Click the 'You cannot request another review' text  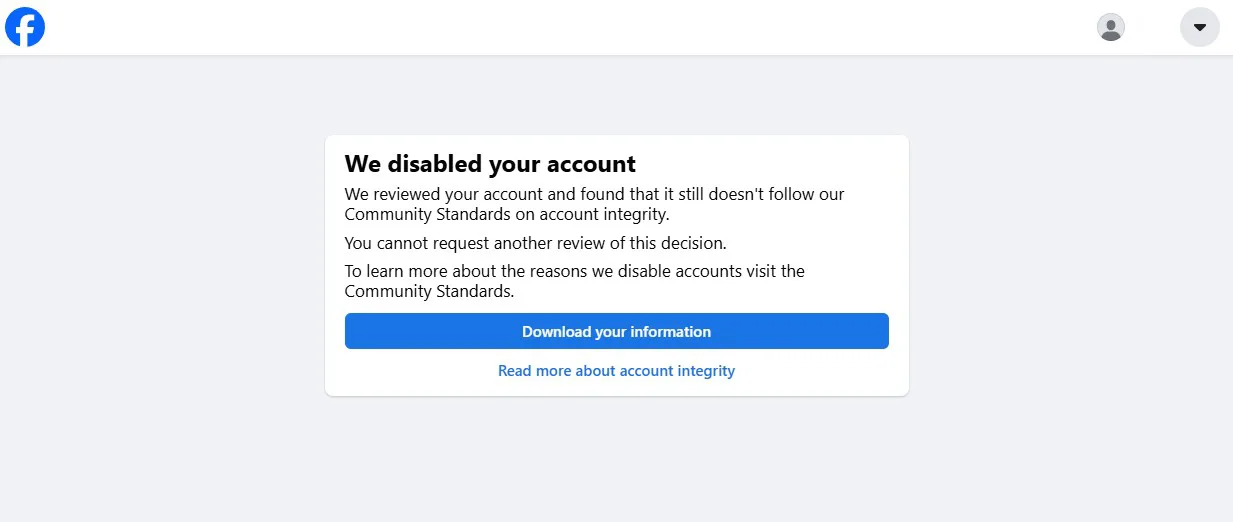click(535, 243)
